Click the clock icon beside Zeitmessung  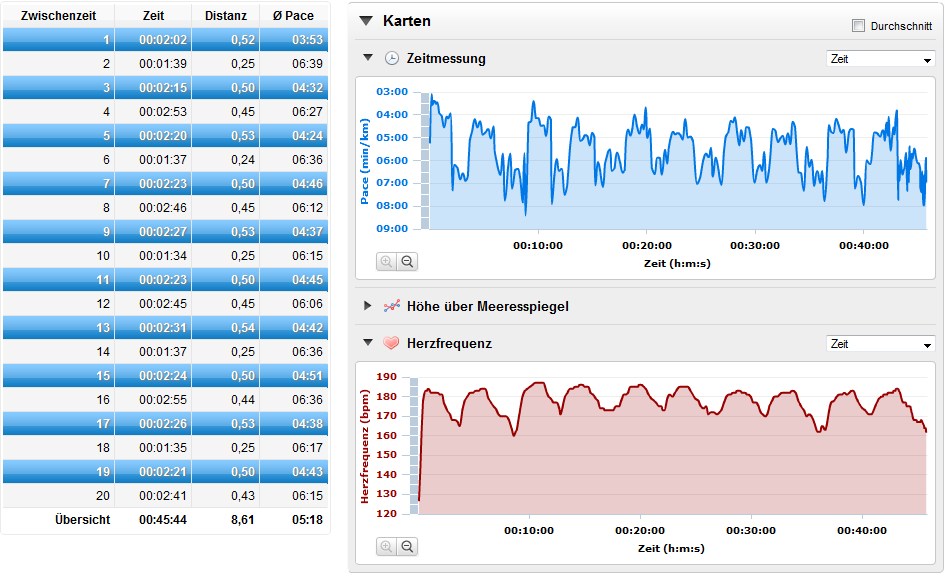(x=392, y=58)
